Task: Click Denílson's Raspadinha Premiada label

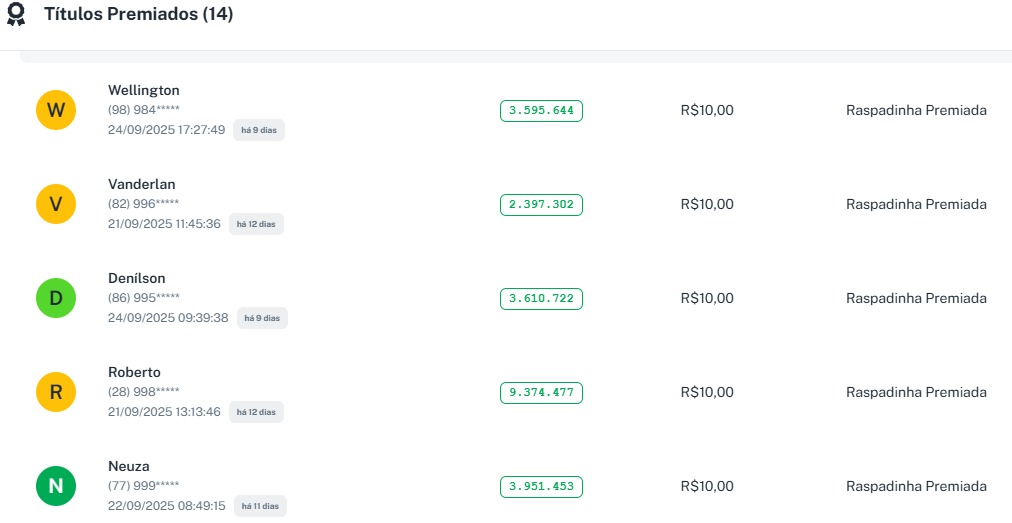Action: click(916, 298)
